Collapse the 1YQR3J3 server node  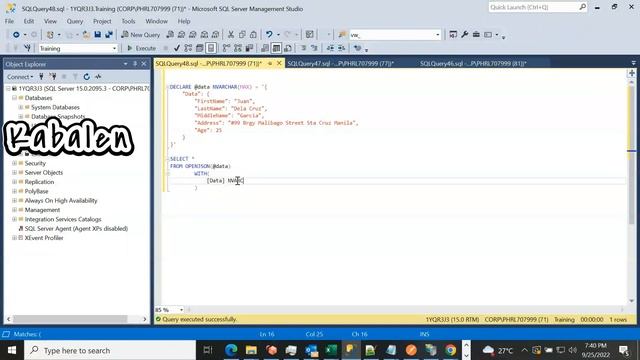click(8, 88)
